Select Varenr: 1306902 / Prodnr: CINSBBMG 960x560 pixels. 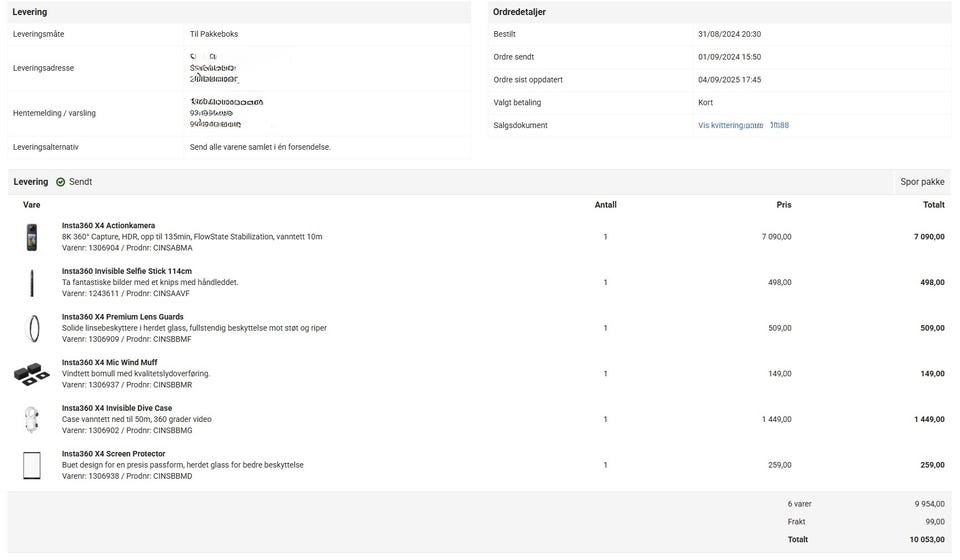click(x=127, y=431)
